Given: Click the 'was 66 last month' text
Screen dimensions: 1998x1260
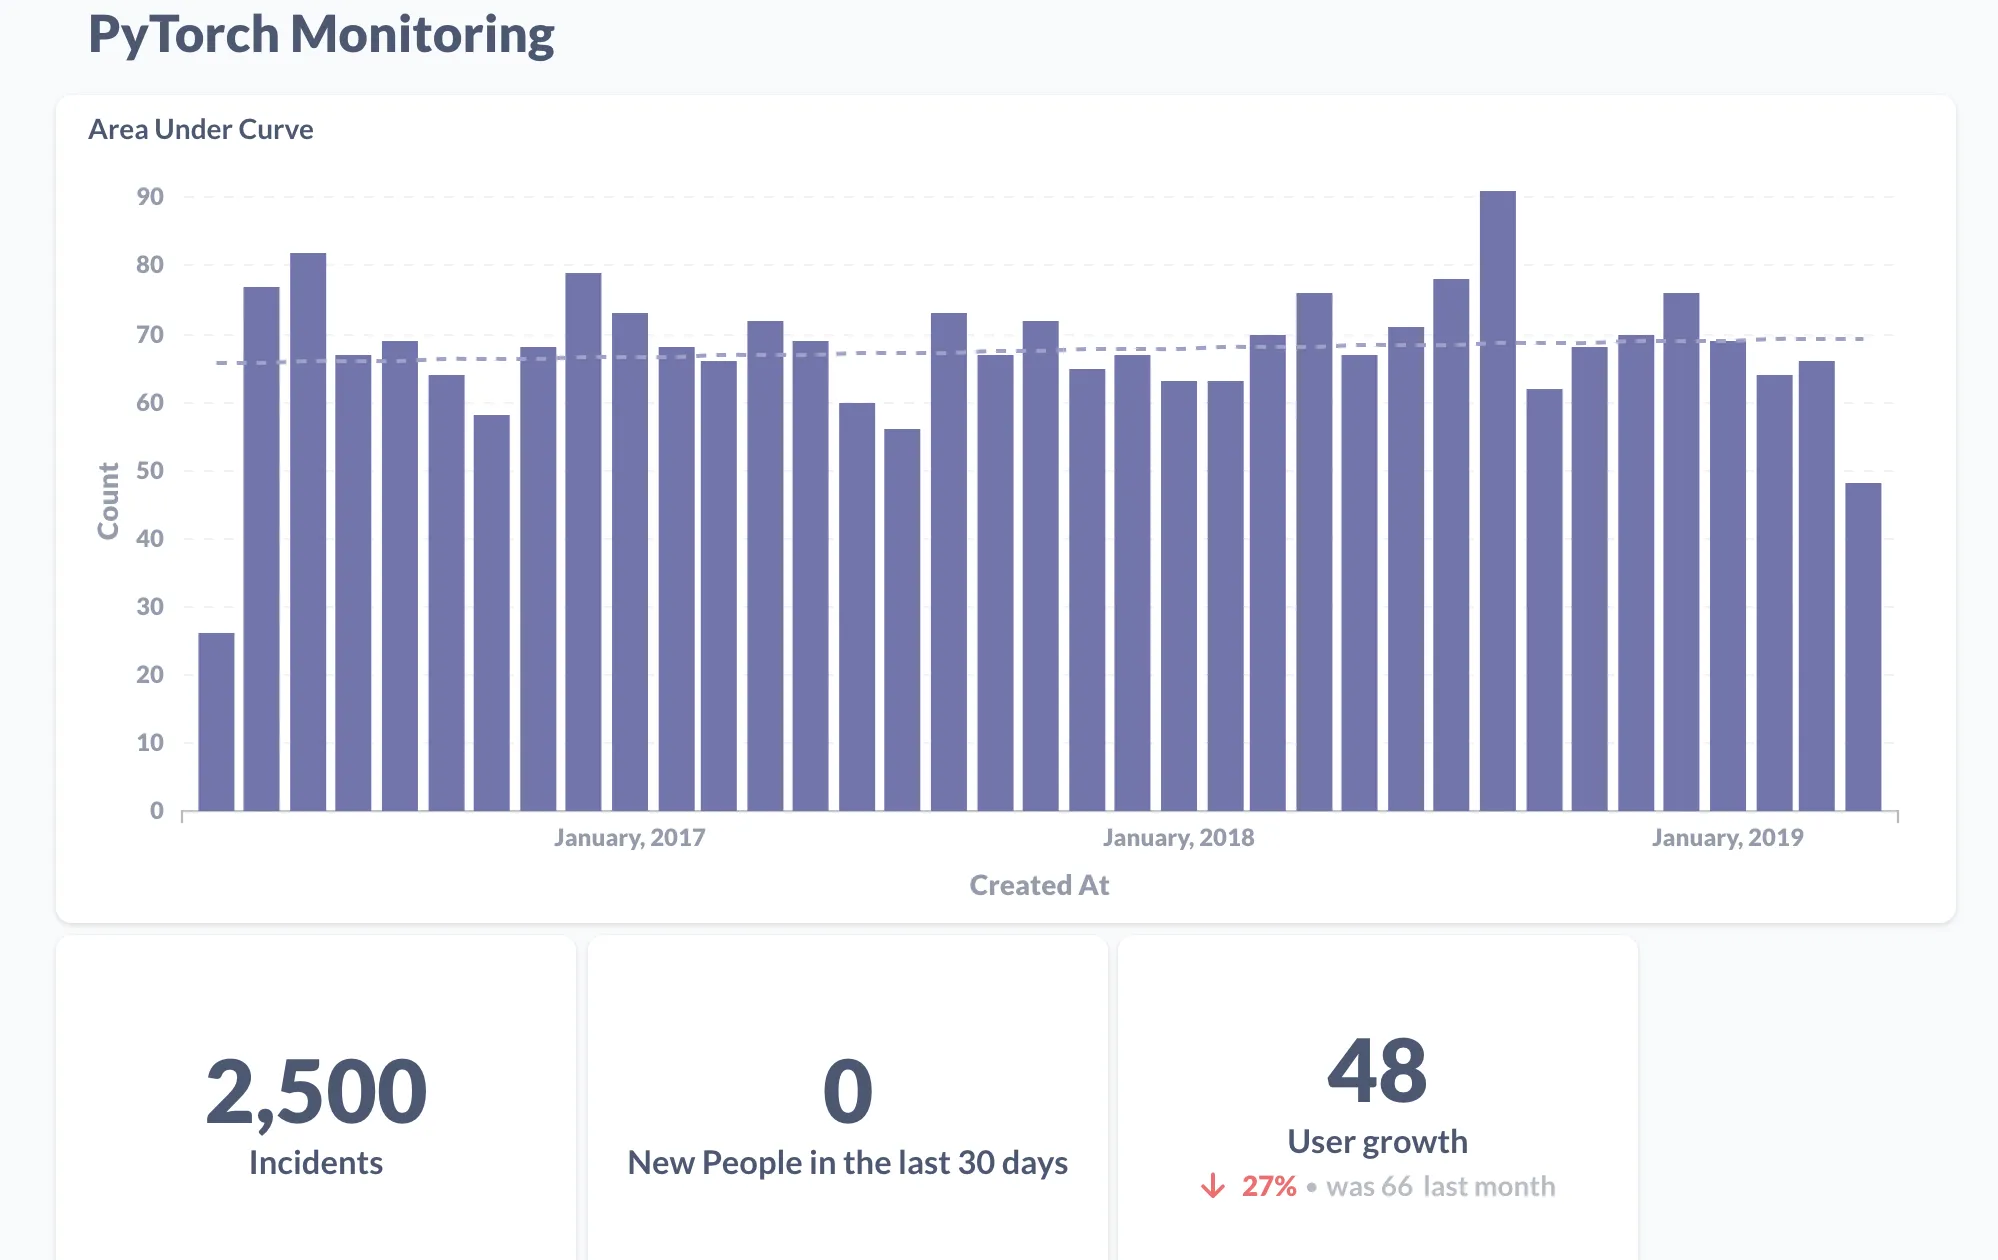Looking at the screenshot, I should tap(1441, 1186).
